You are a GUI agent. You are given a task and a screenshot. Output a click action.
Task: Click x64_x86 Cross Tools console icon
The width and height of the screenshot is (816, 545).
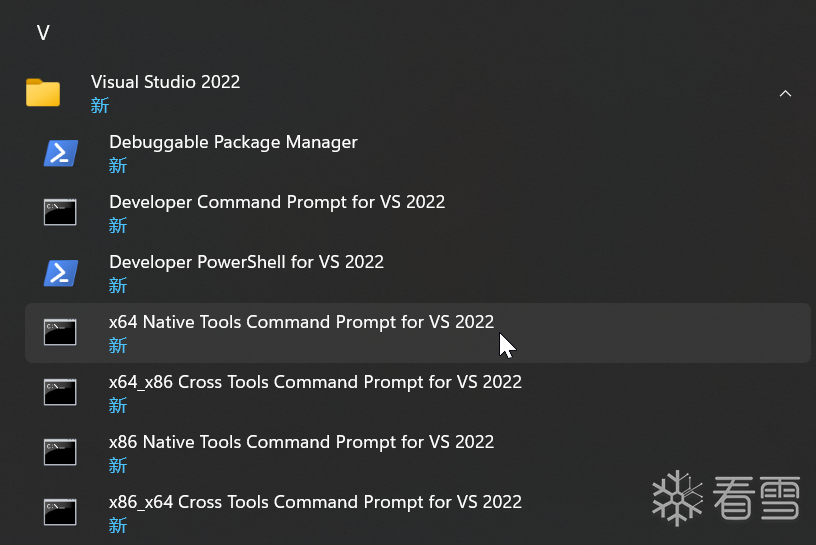click(x=61, y=392)
